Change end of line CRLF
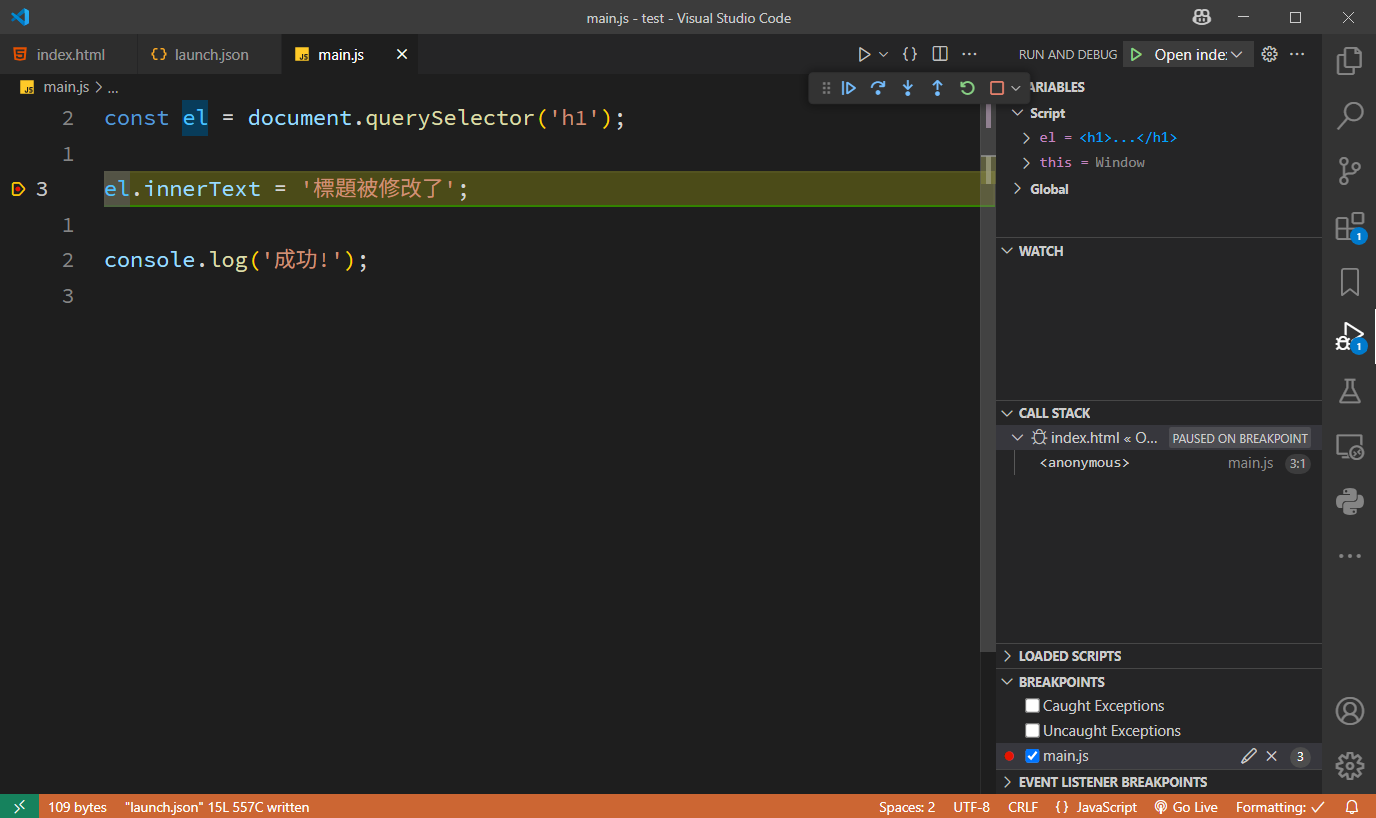The height and width of the screenshot is (818, 1376). coord(1023,807)
